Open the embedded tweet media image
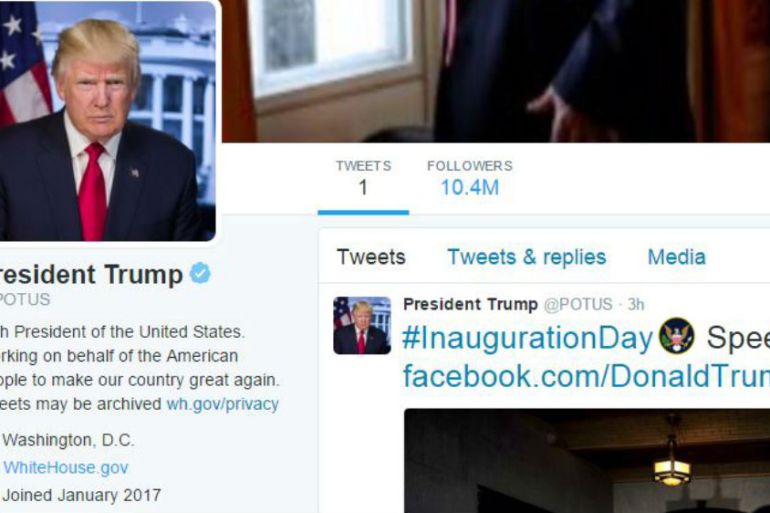The height and width of the screenshot is (513, 770). point(587,460)
